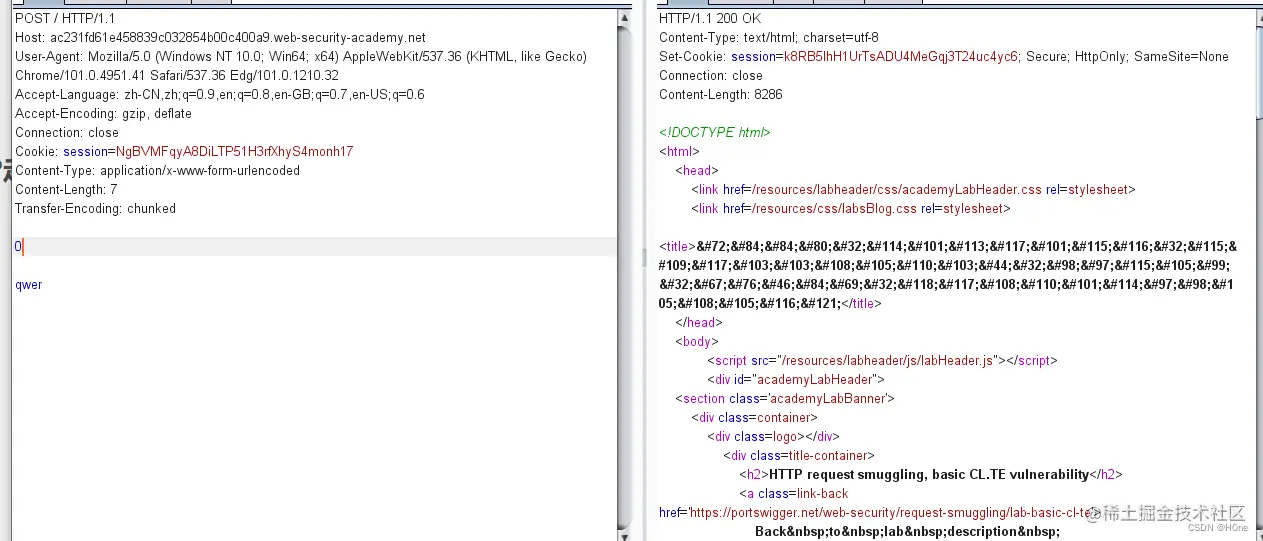1263x541 pixels.
Task: Click the Host header line in the request
Action: tap(220, 38)
